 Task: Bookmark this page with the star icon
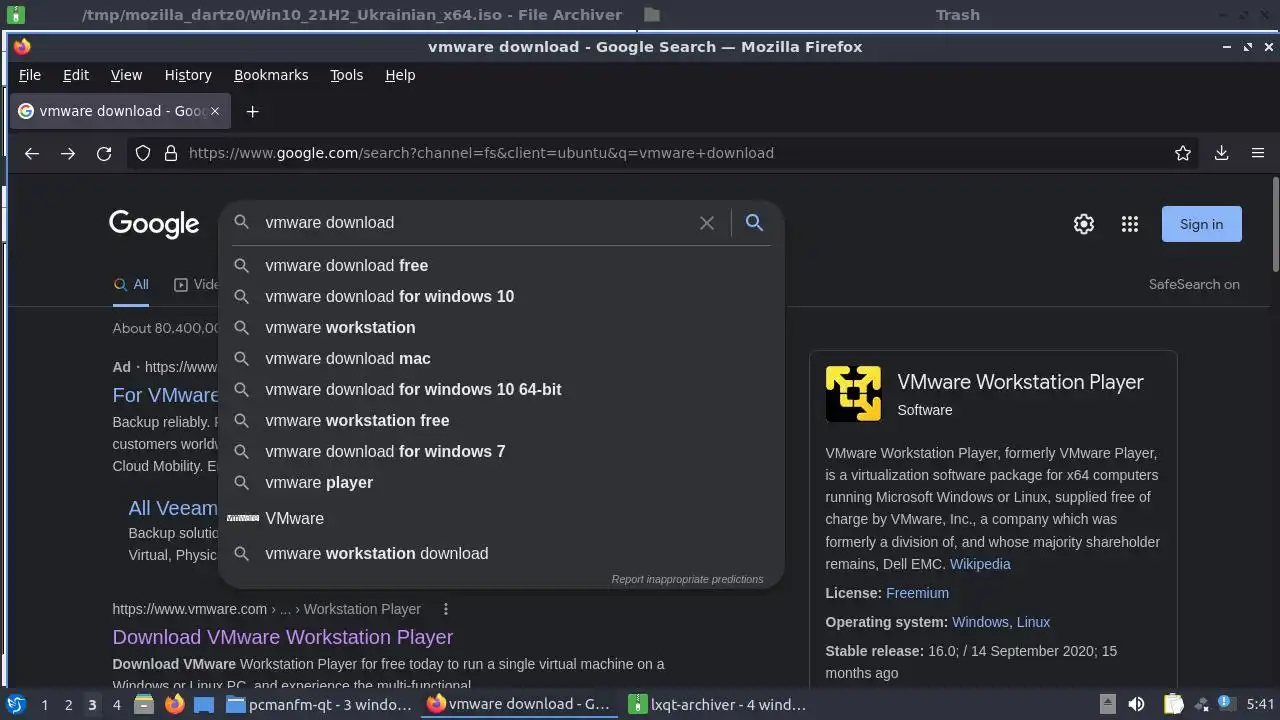point(1183,153)
